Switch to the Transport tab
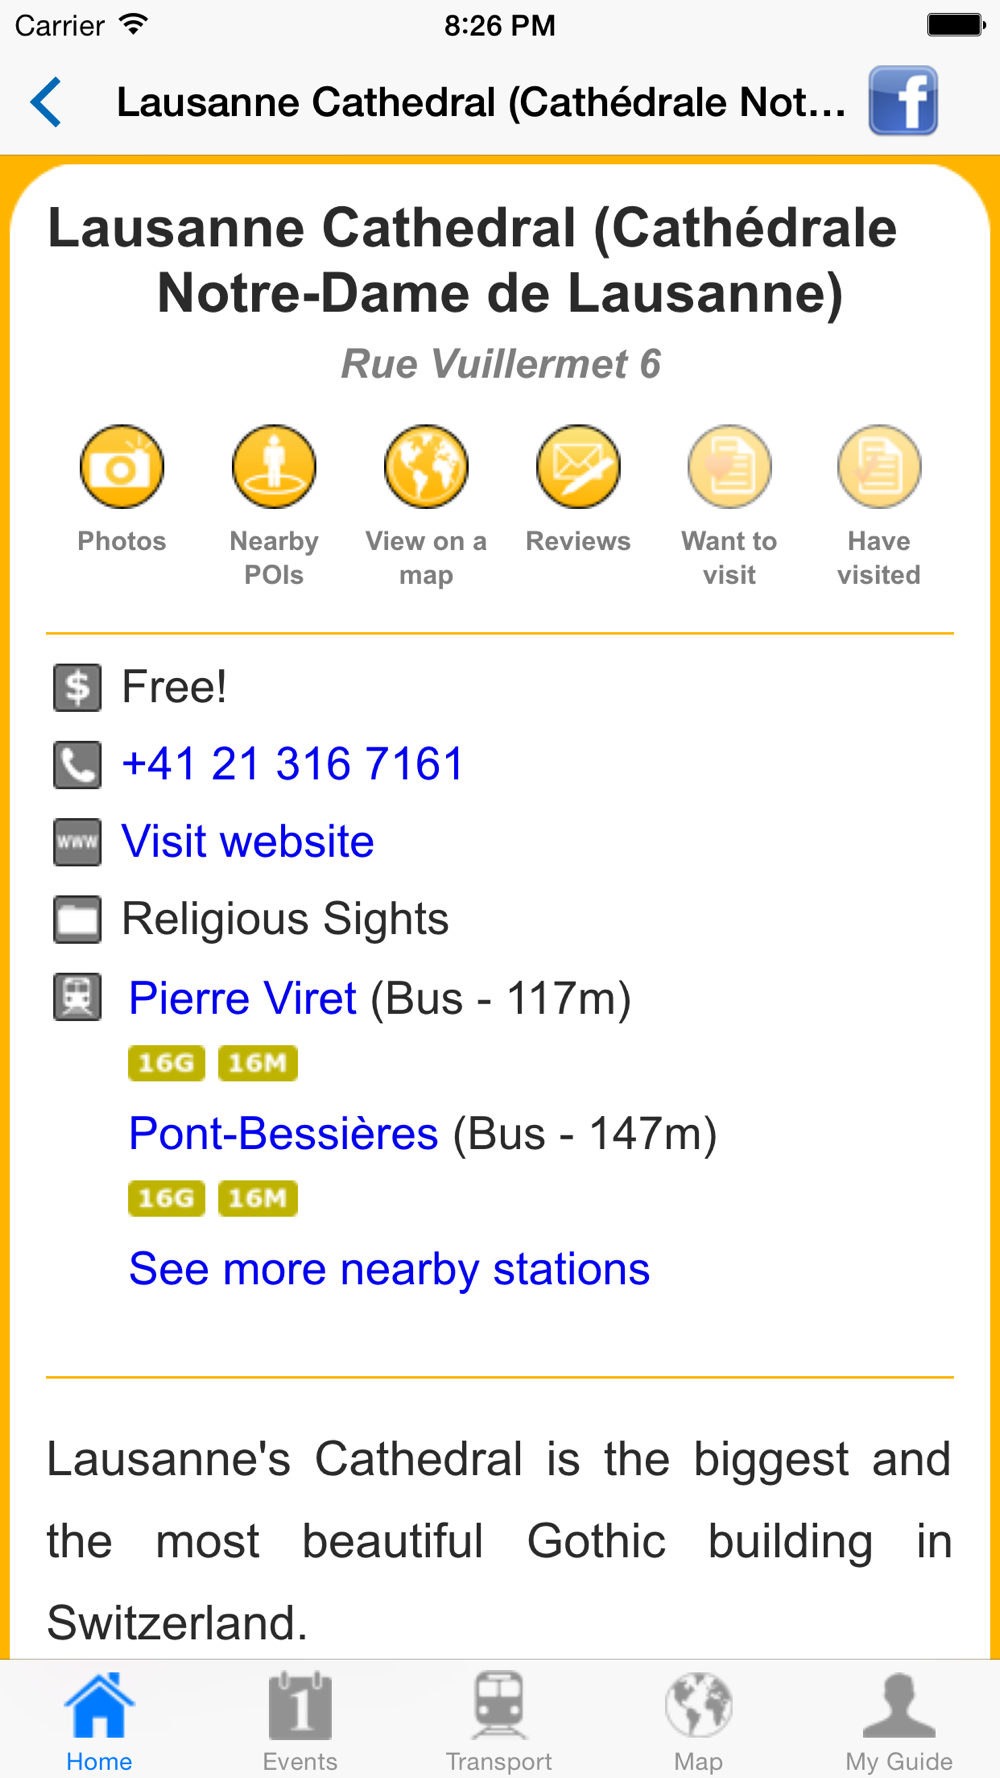 (x=499, y=1721)
